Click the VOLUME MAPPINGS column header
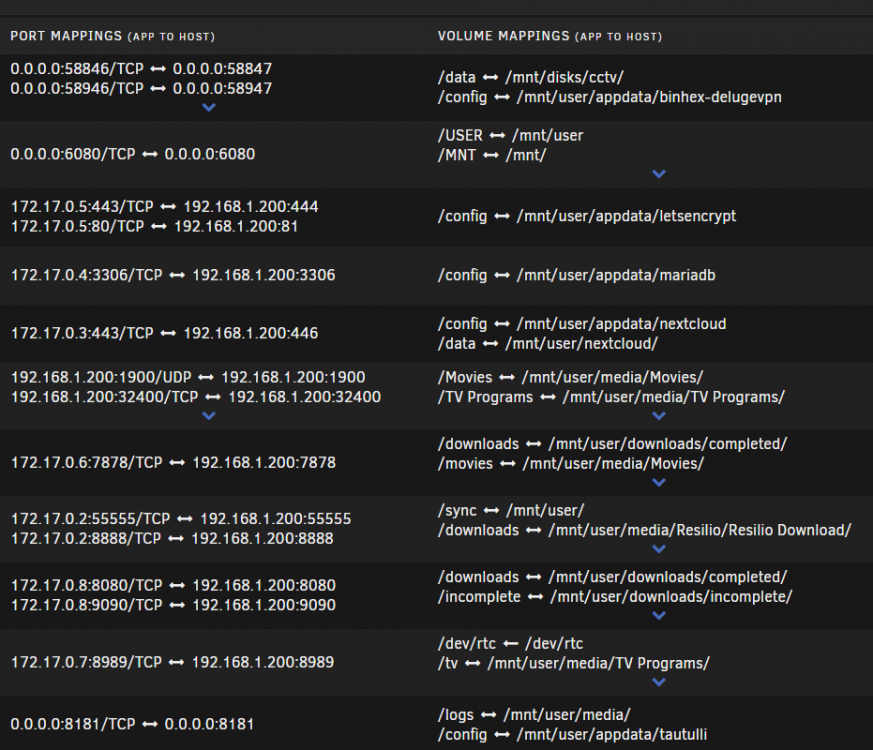The image size is (873, 750). (x=550, y=36)
